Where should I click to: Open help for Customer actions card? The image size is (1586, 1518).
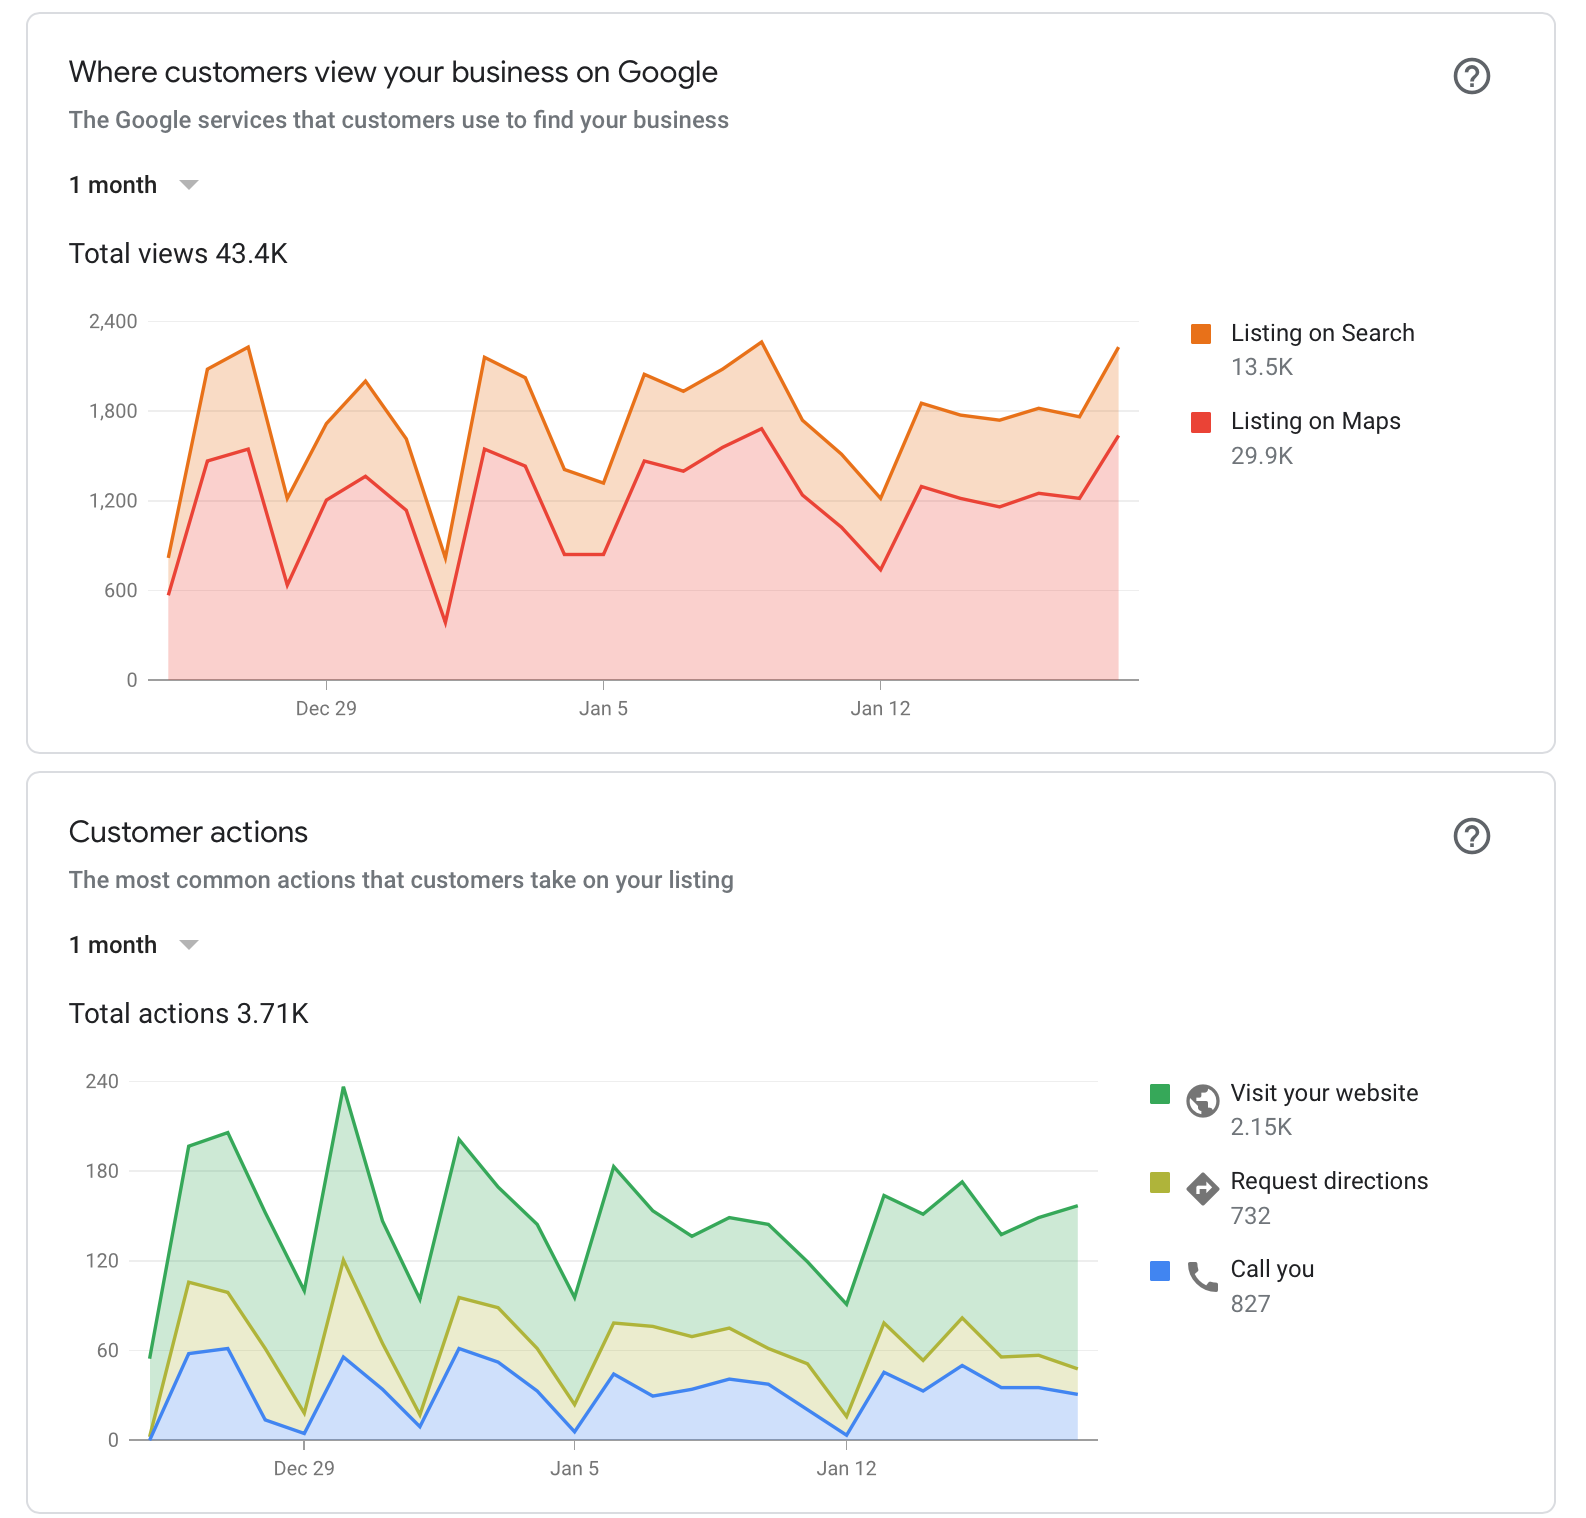(x=1471, y=836)
